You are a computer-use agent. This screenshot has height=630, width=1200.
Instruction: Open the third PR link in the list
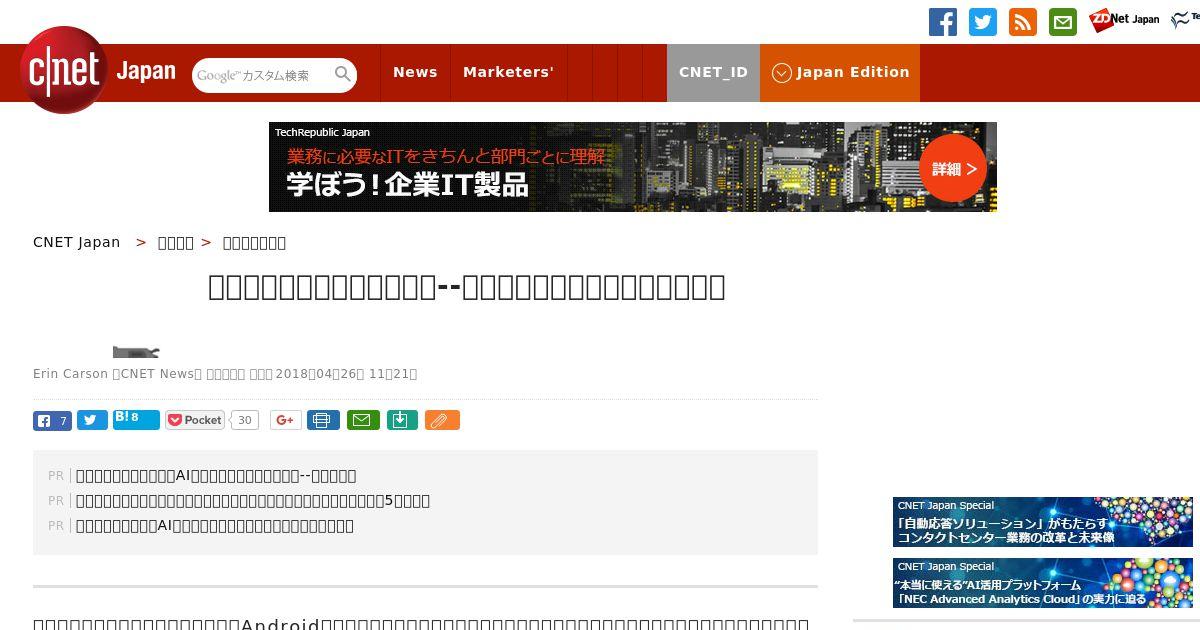(215, 526)
